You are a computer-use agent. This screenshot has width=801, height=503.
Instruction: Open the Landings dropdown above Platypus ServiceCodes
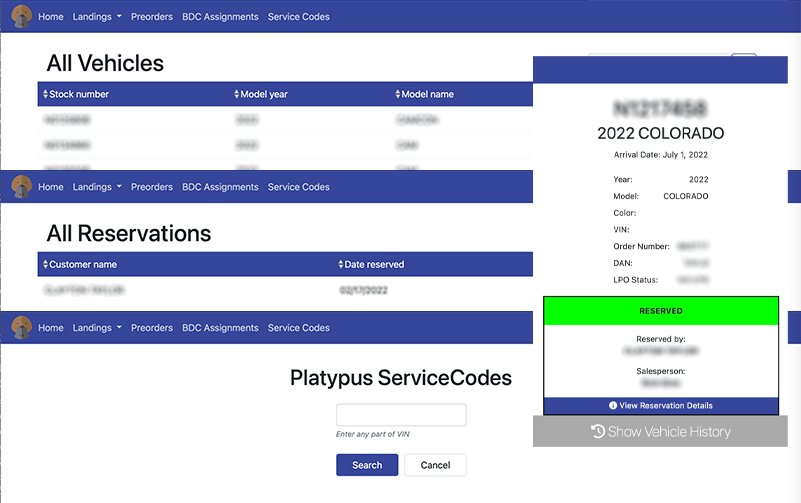[x=97, y=328]
